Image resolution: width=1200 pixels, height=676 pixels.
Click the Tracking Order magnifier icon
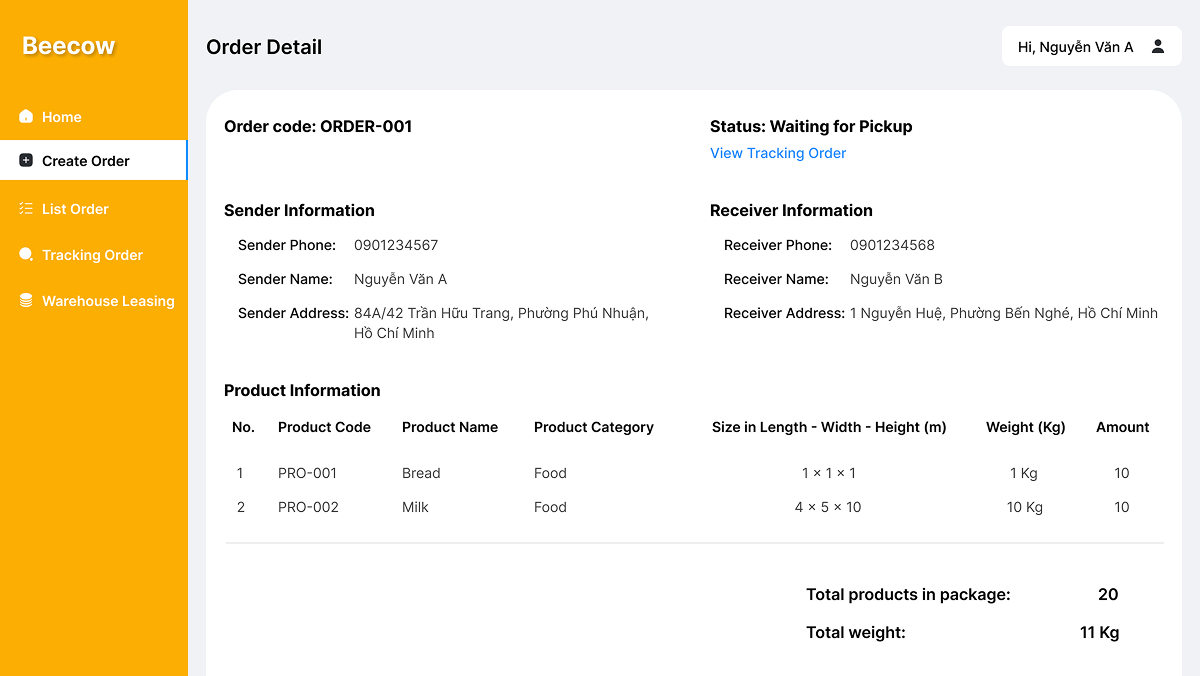26,255
